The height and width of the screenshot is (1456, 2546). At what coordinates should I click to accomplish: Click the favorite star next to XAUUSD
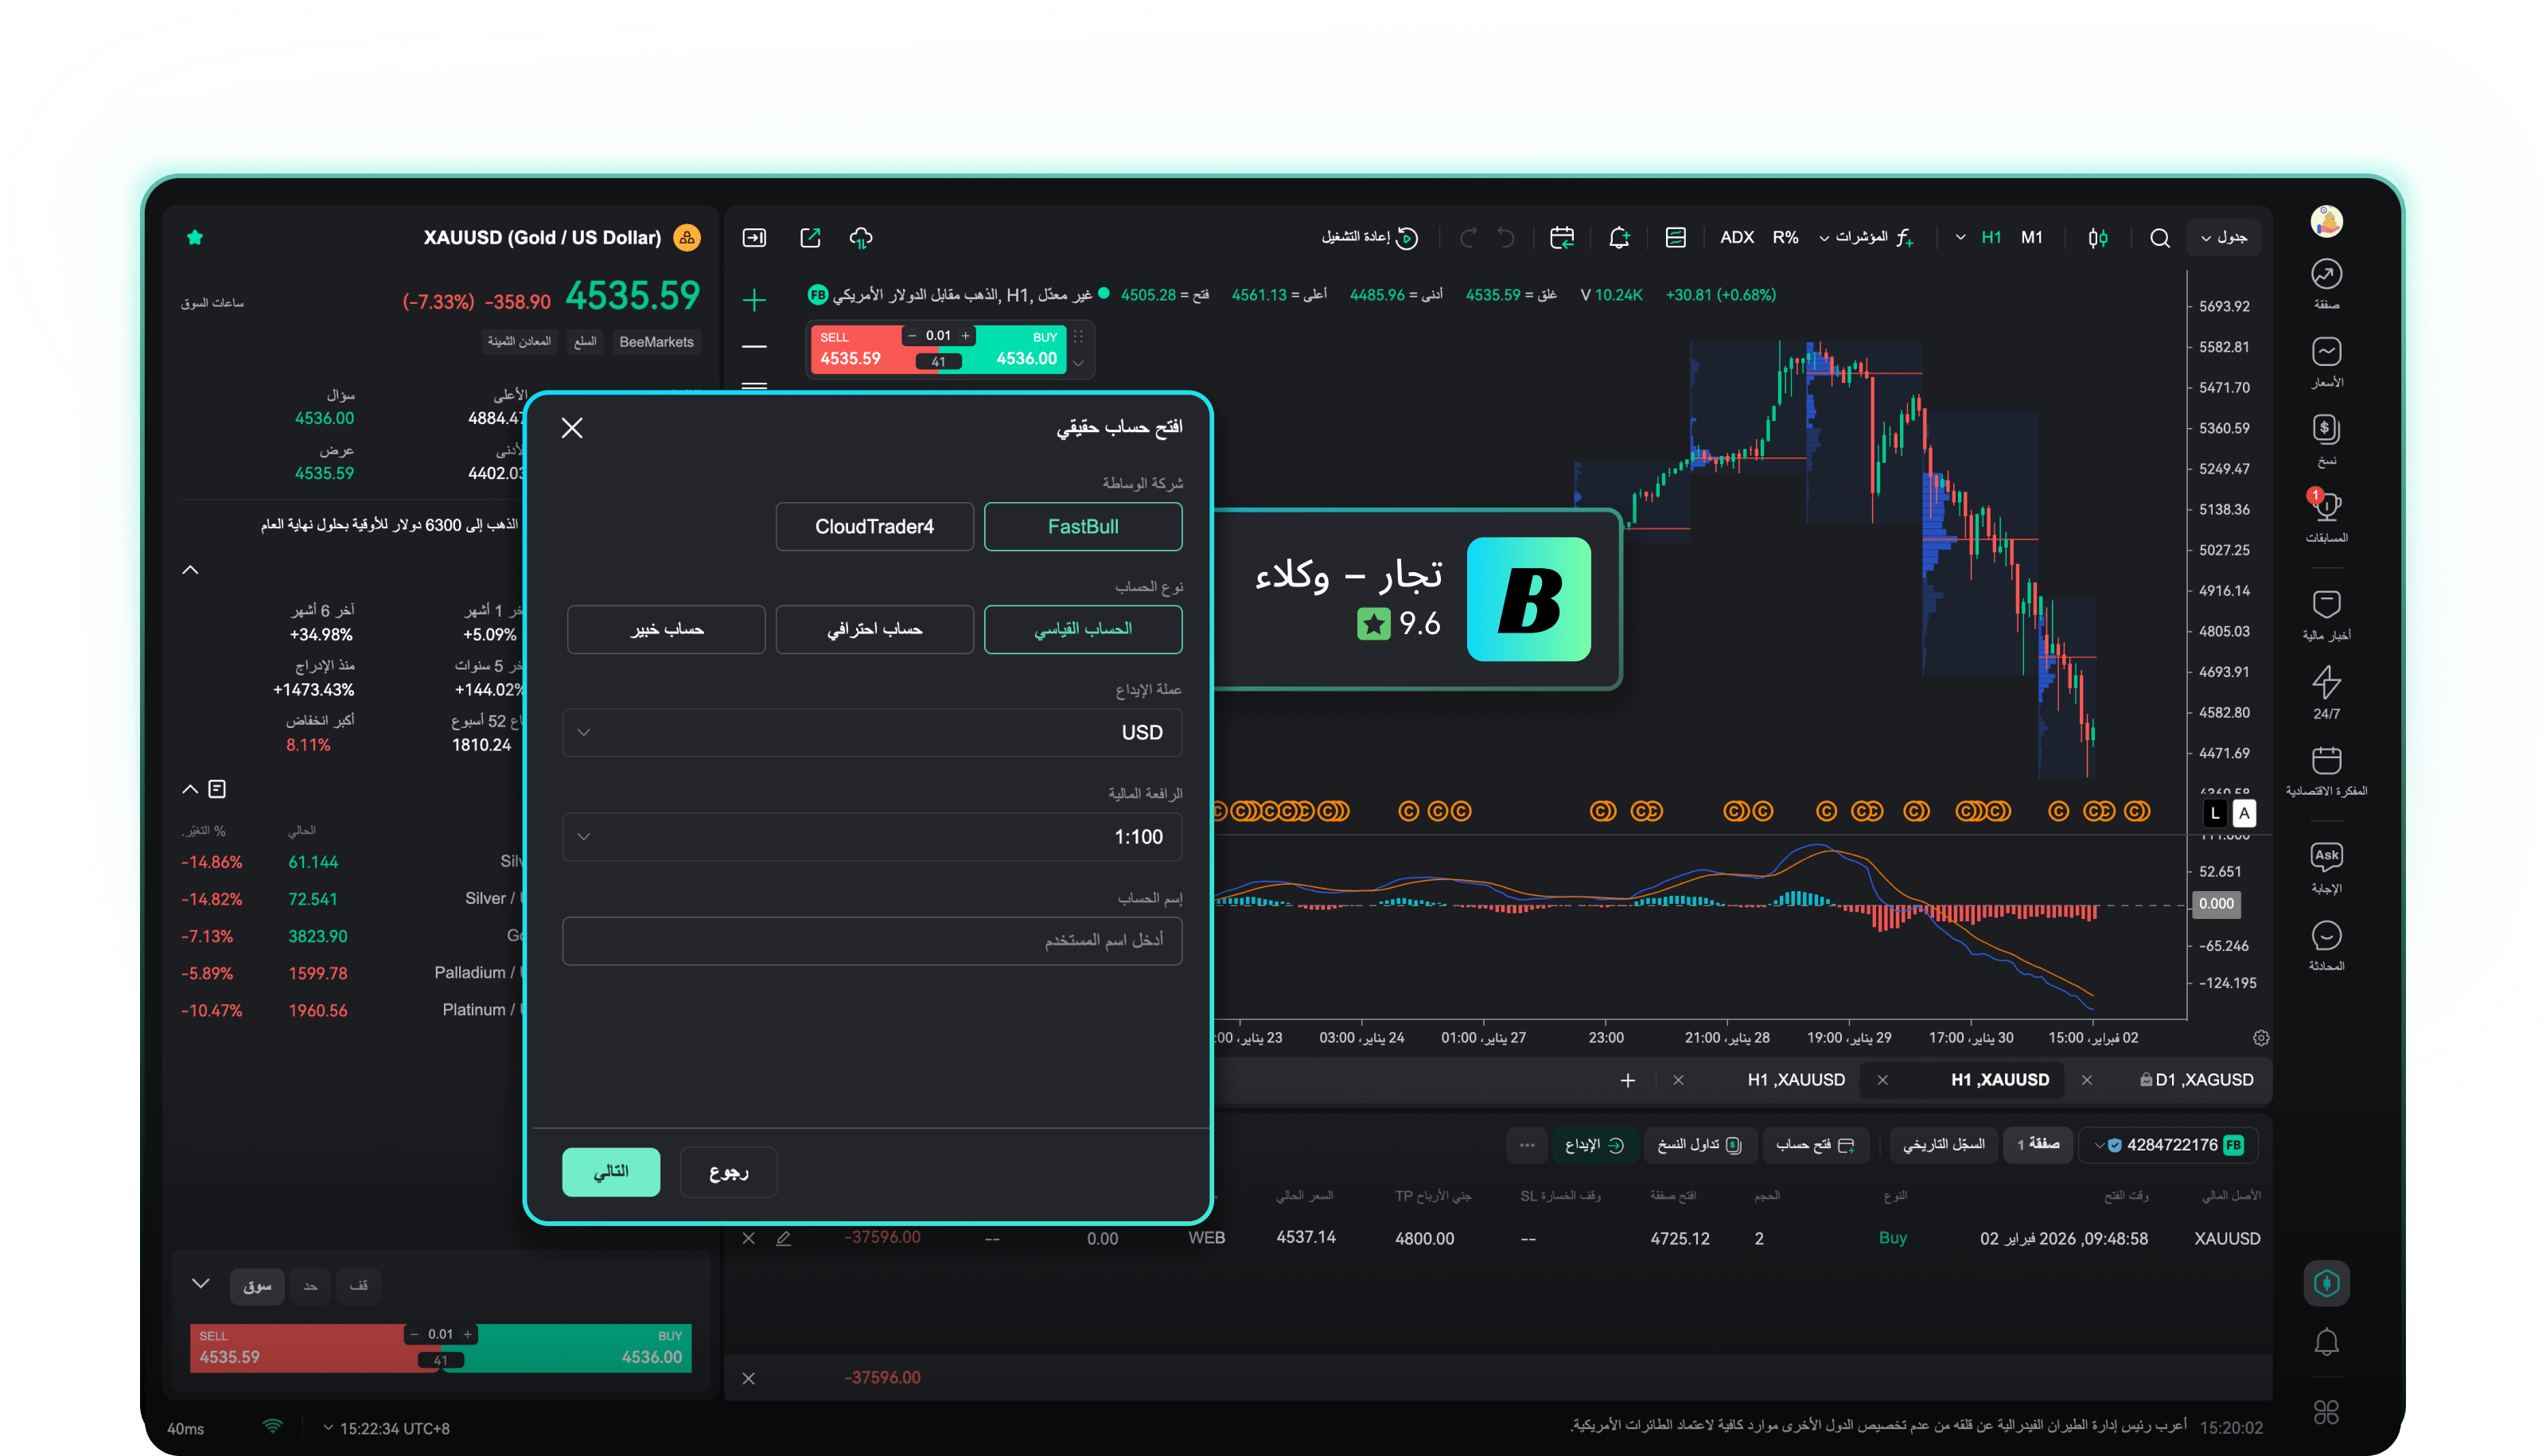[195, 237]
